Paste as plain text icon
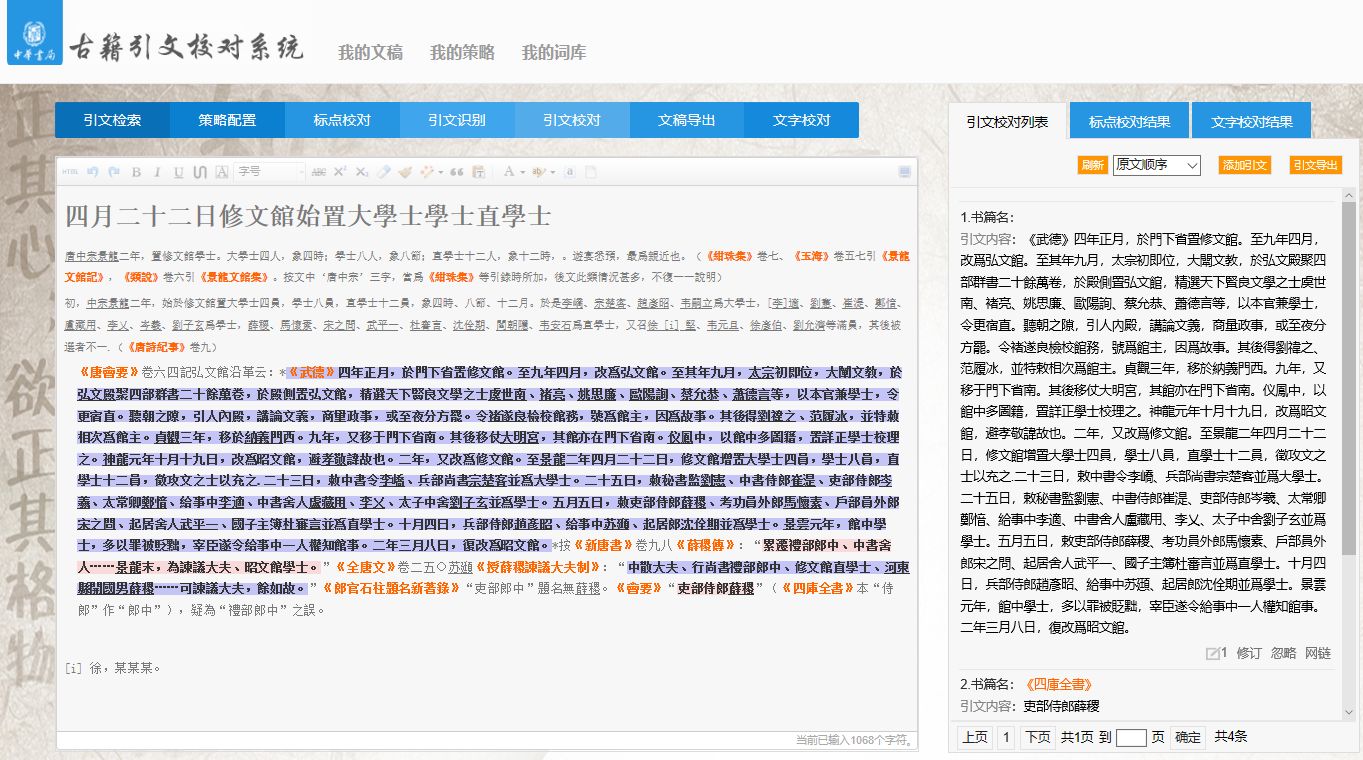1363x760 pixels. pos(479,172)
